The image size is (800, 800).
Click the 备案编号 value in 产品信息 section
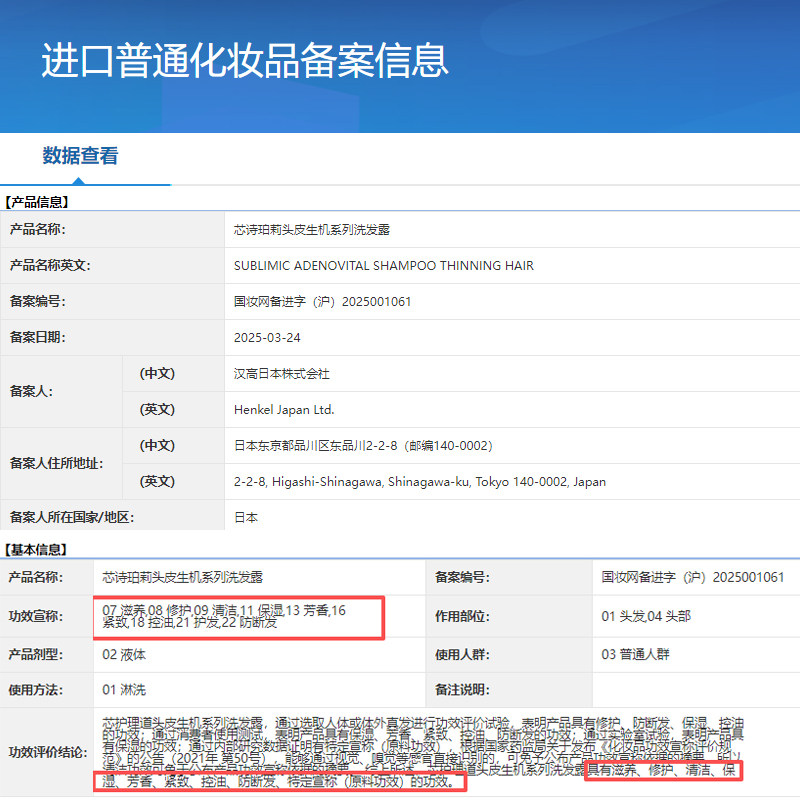pos(322,302)
